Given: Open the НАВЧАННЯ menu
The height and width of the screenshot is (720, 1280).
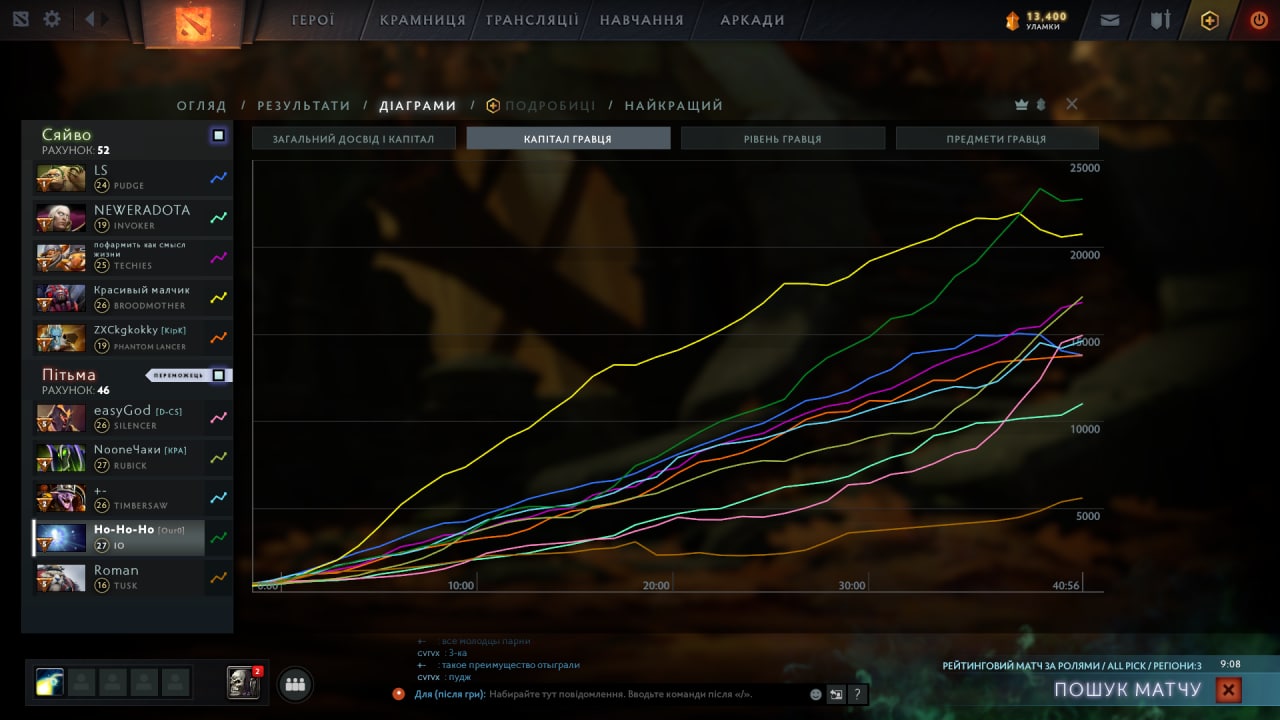Looking at the screenshot, I should pos(642,20).
